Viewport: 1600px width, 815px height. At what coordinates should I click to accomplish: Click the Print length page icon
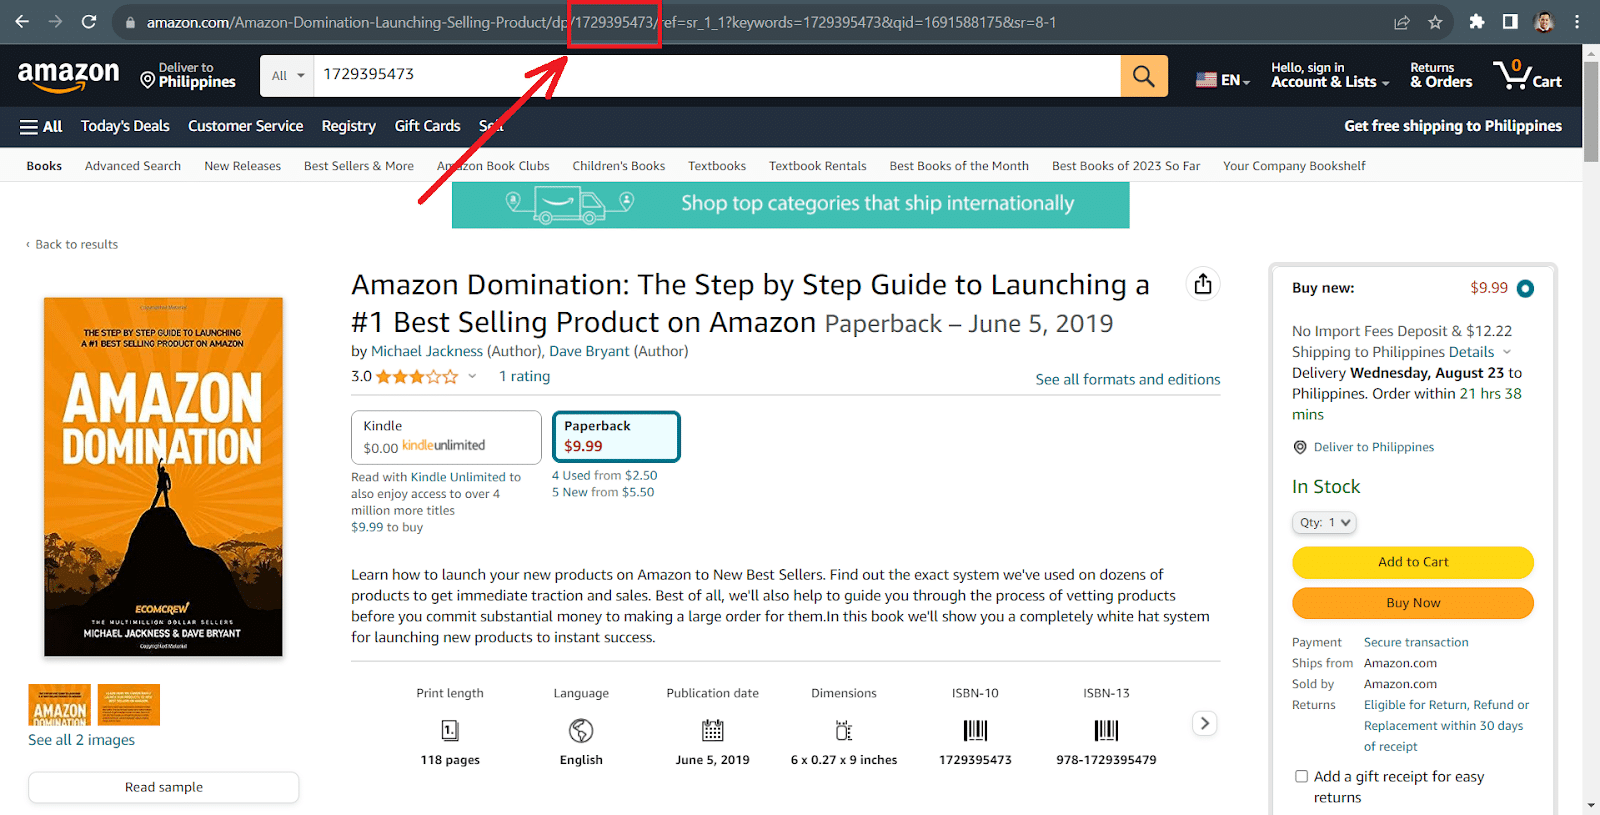tap(450, 730)
